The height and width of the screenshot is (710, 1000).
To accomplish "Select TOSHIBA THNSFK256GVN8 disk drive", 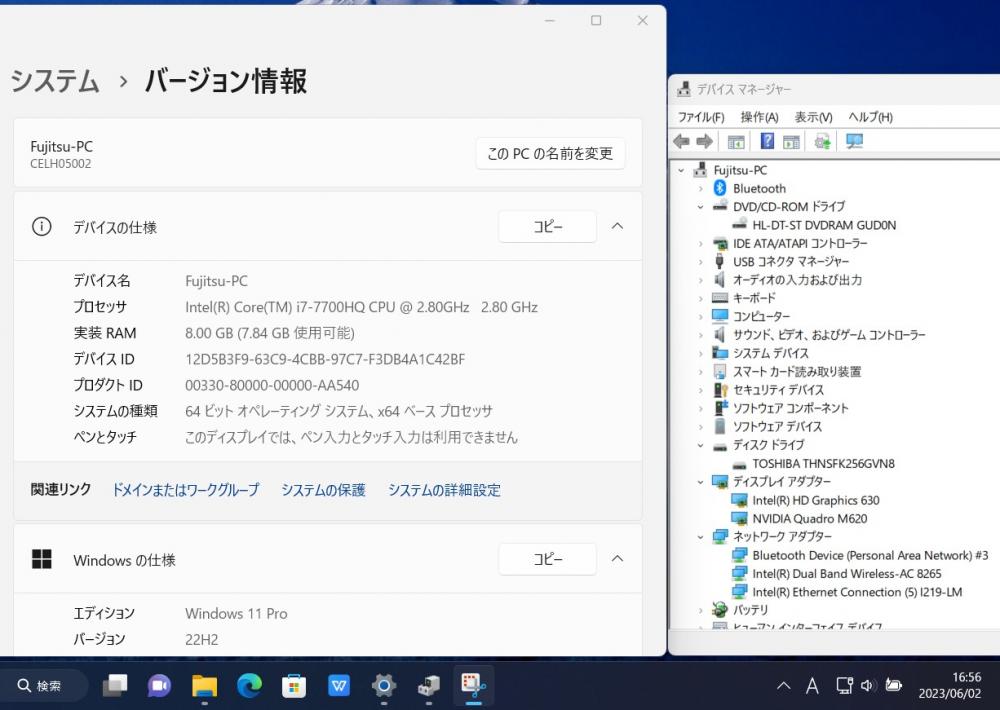I will [x=823, y=464].
